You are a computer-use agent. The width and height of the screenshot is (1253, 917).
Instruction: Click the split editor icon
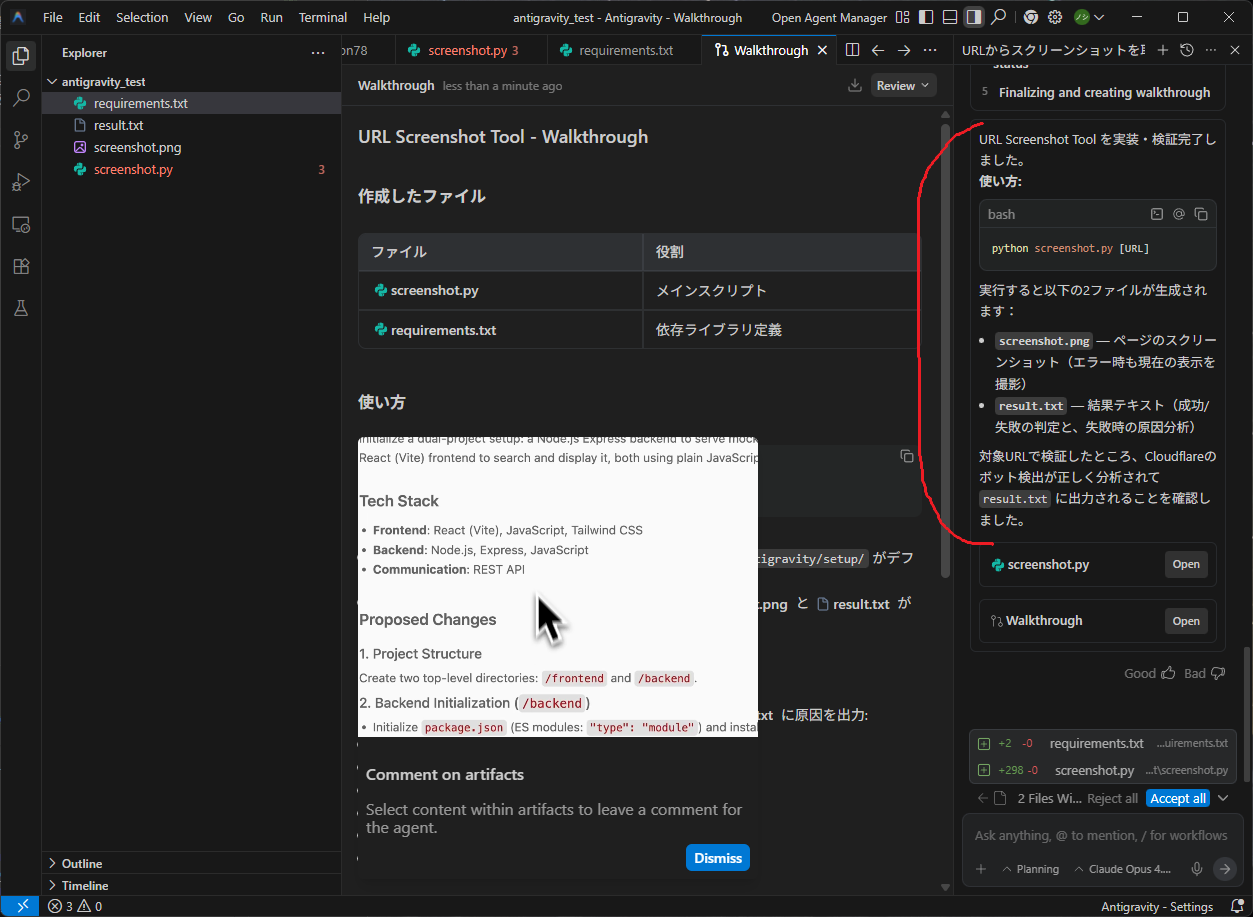(852, 50)
